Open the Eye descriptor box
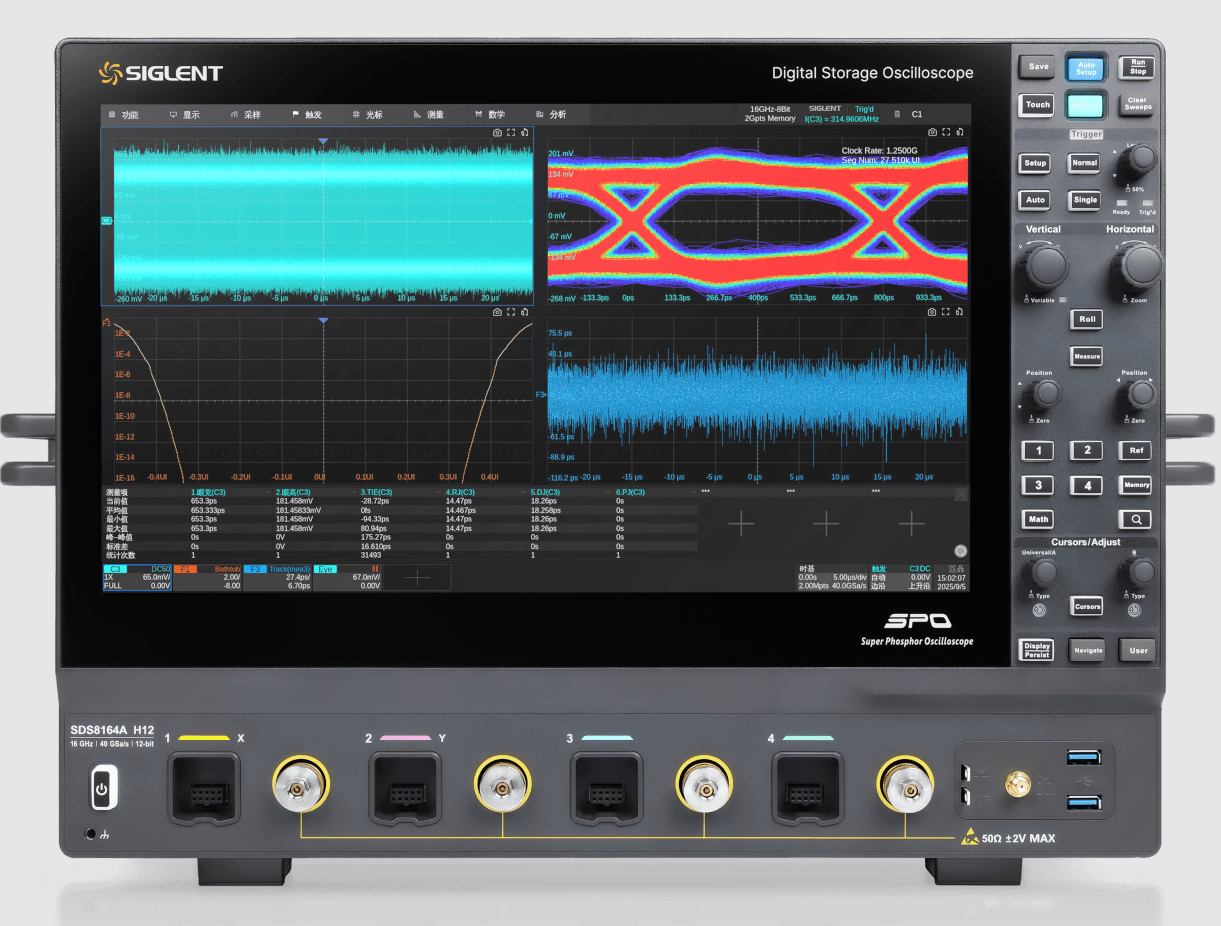Image resolution: width=1221 pixels, height=926 pixels. pos(348,578)
